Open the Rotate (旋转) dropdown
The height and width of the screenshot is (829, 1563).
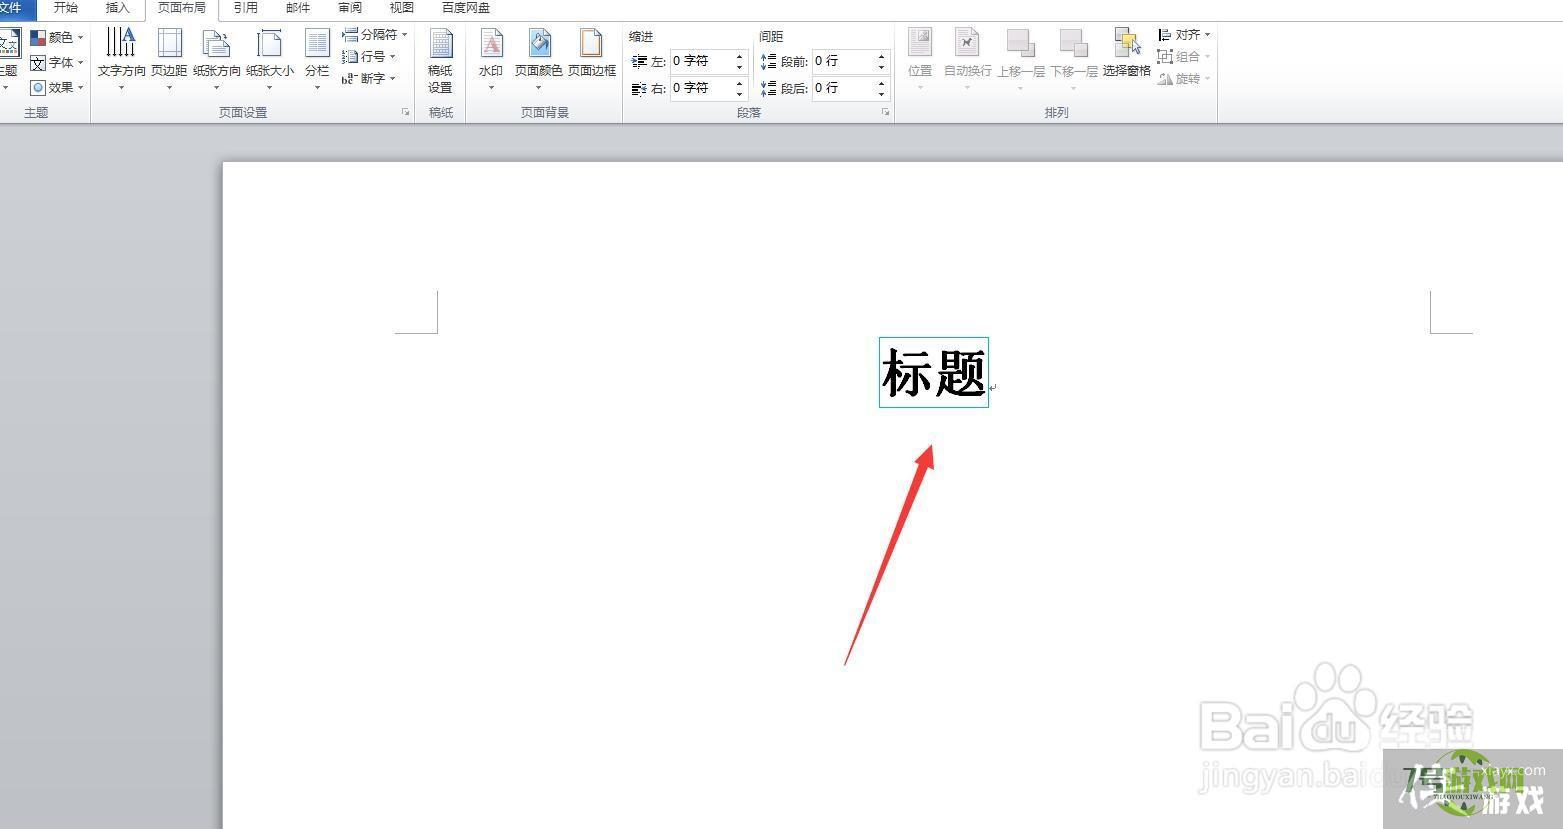[x=1184, y=79]
